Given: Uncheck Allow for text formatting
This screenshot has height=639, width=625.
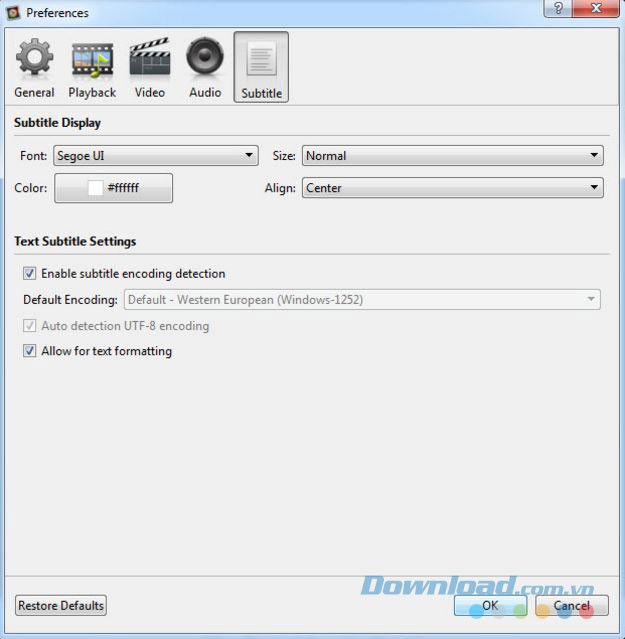Looking at the screenshot, I should coord(30,351).
